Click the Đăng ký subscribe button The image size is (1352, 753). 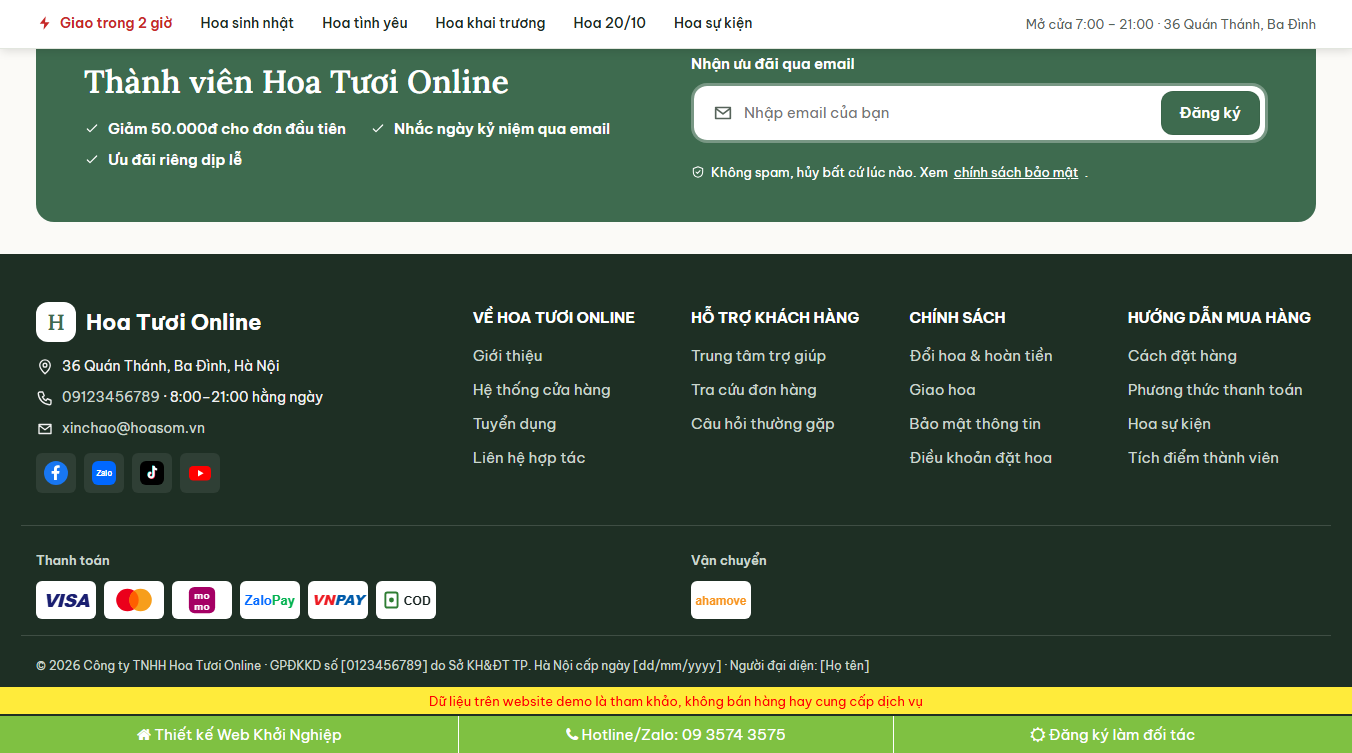coord(1210,113)
